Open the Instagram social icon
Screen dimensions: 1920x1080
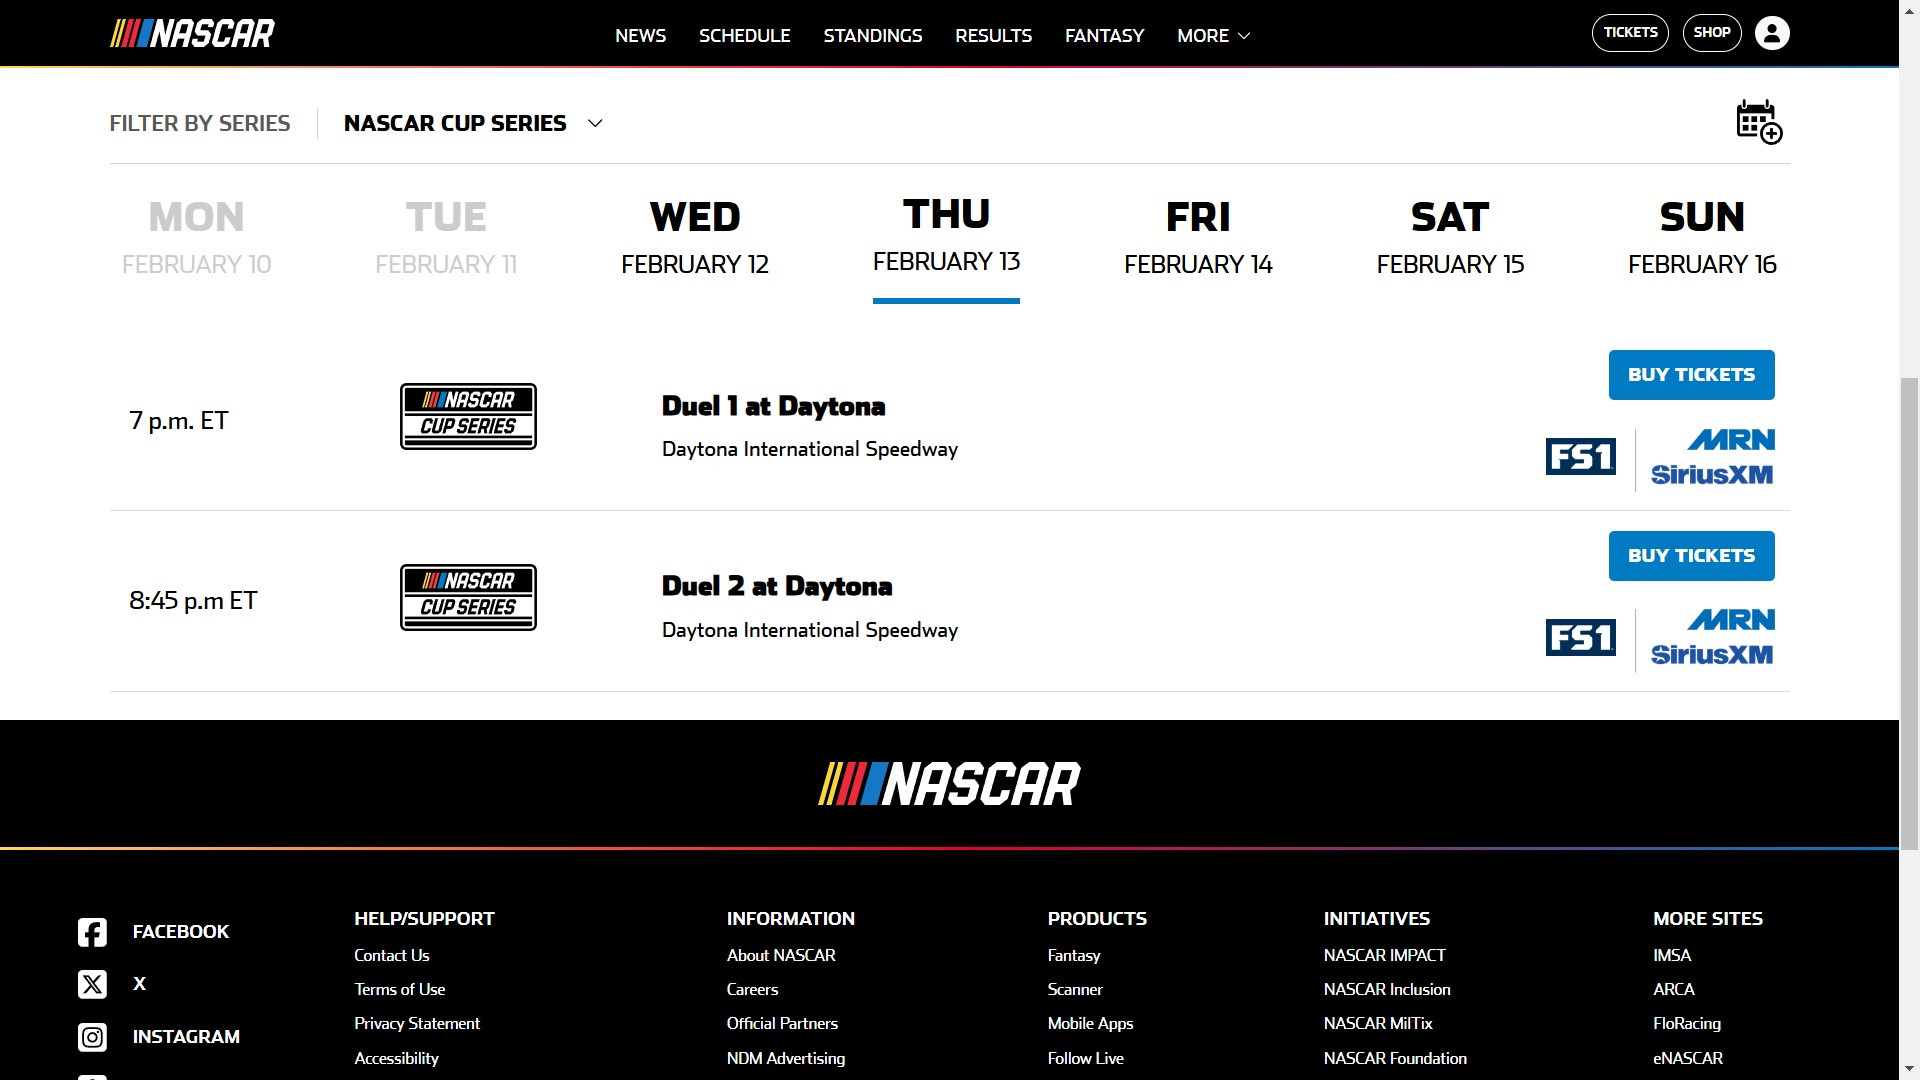point(92,1037)
